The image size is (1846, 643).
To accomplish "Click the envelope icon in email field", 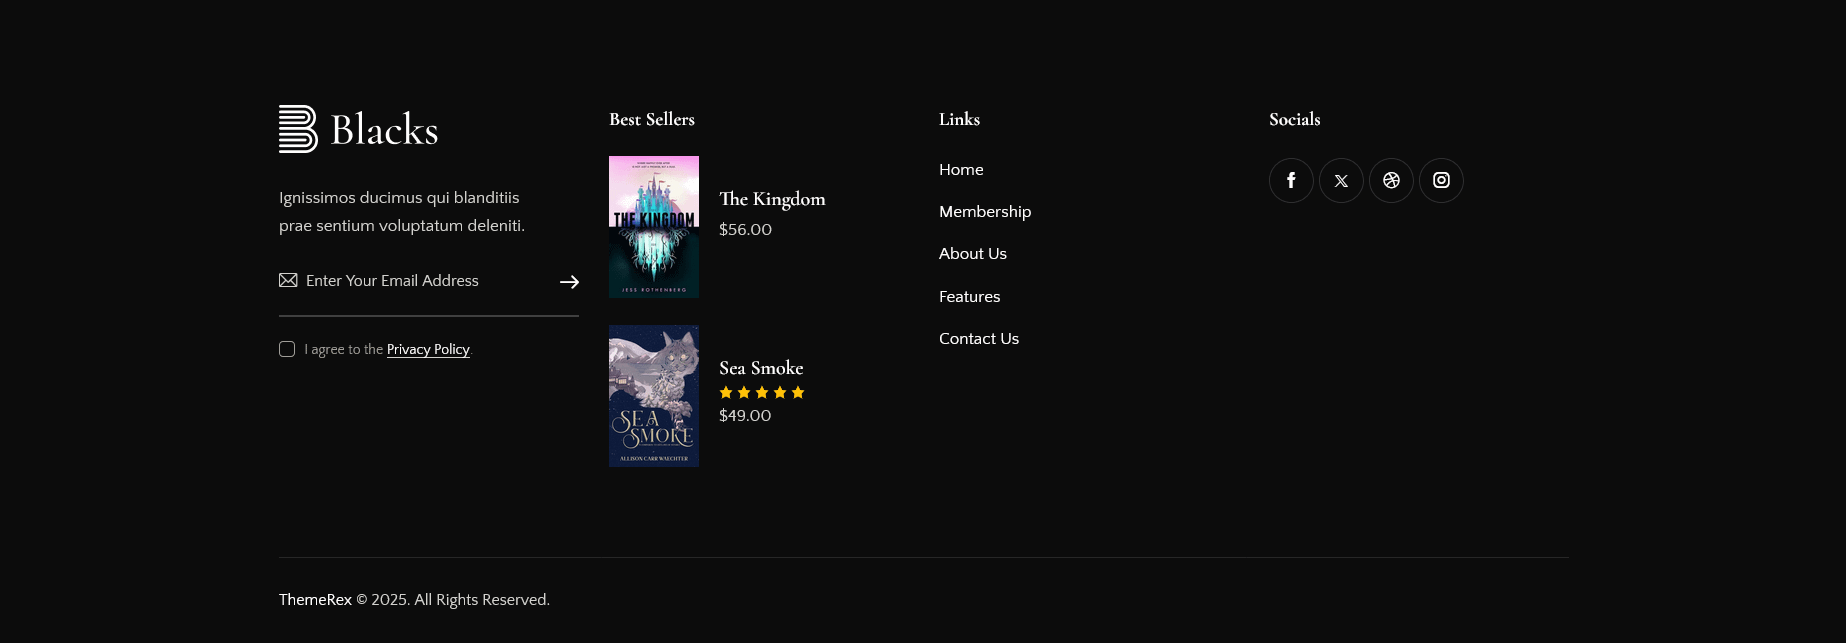I will [288, 280].
